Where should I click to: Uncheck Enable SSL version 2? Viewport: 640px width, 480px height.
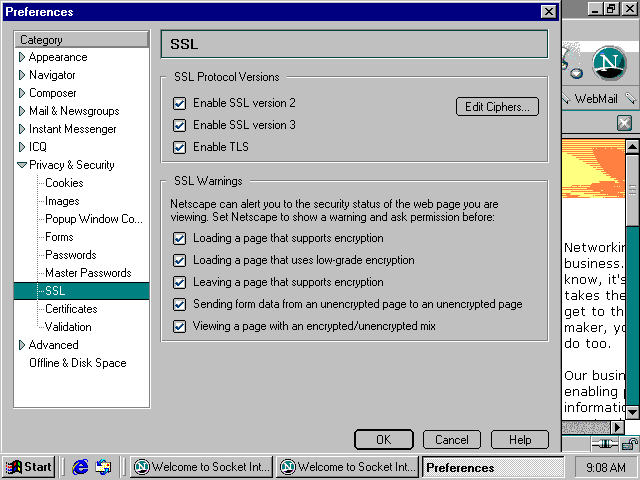point(180,103)
